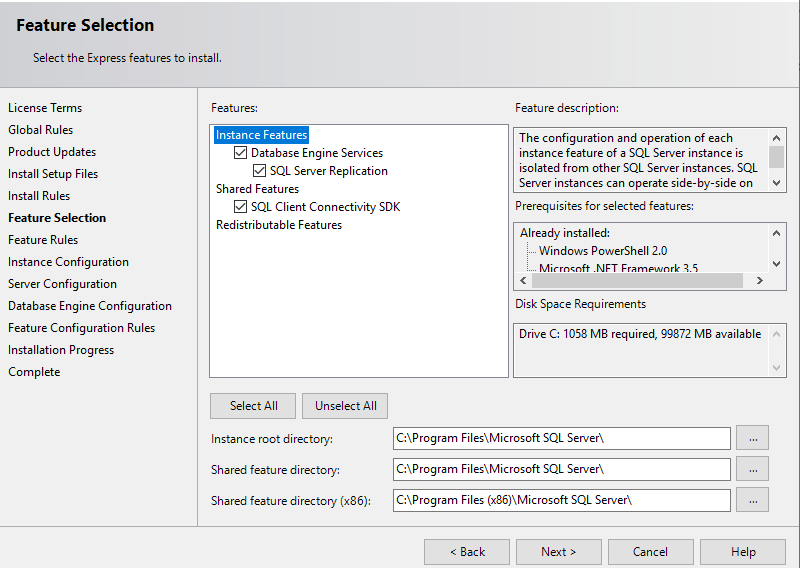The width and height of the screenshot is (800, 568).
Task: Click the Complete step in sidebar
Action: [x=34, y=372]
